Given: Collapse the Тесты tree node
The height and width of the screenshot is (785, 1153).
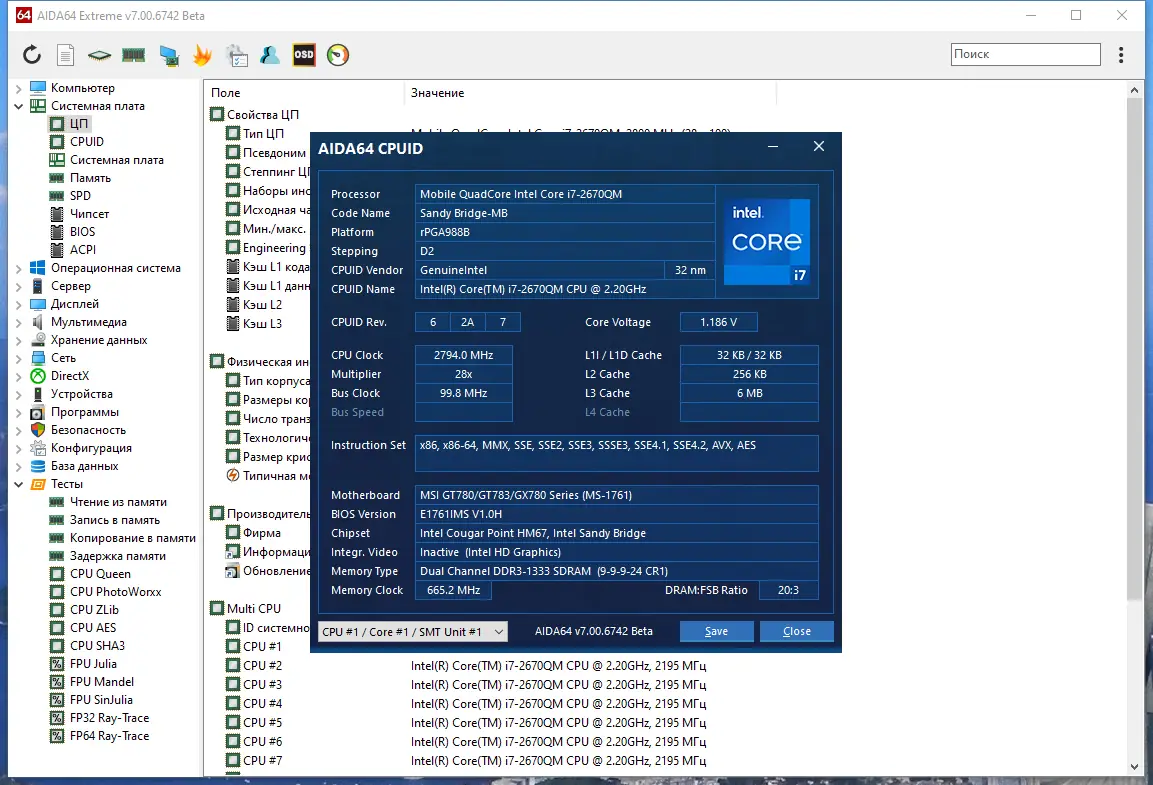Looking at the screenshot, I should coord(18,484).
